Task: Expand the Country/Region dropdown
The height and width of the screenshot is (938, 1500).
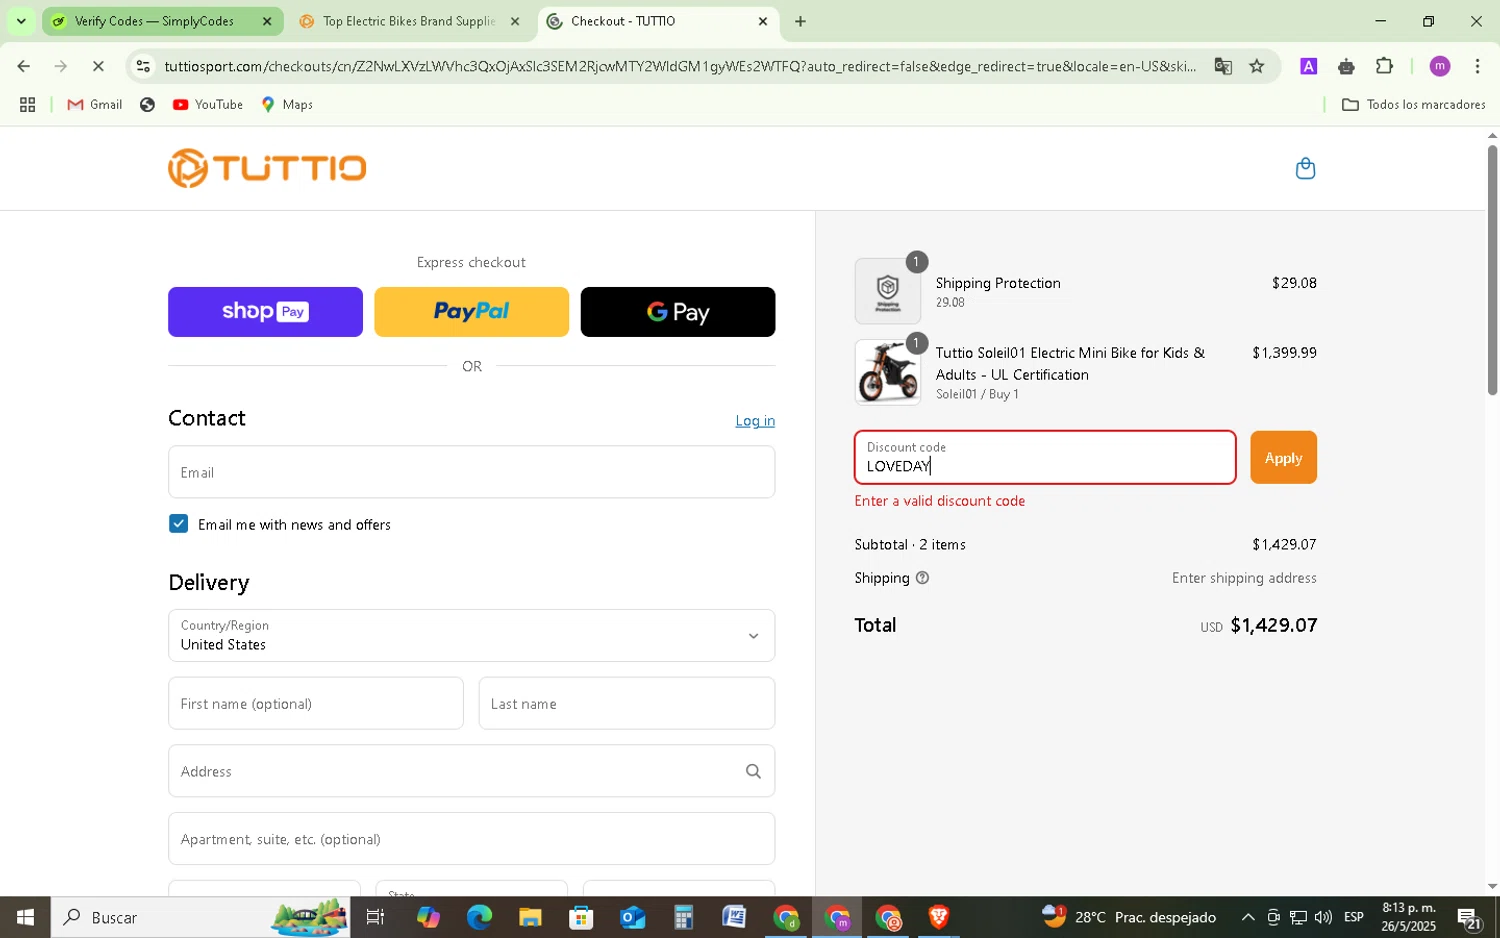Action: point(471,635)
